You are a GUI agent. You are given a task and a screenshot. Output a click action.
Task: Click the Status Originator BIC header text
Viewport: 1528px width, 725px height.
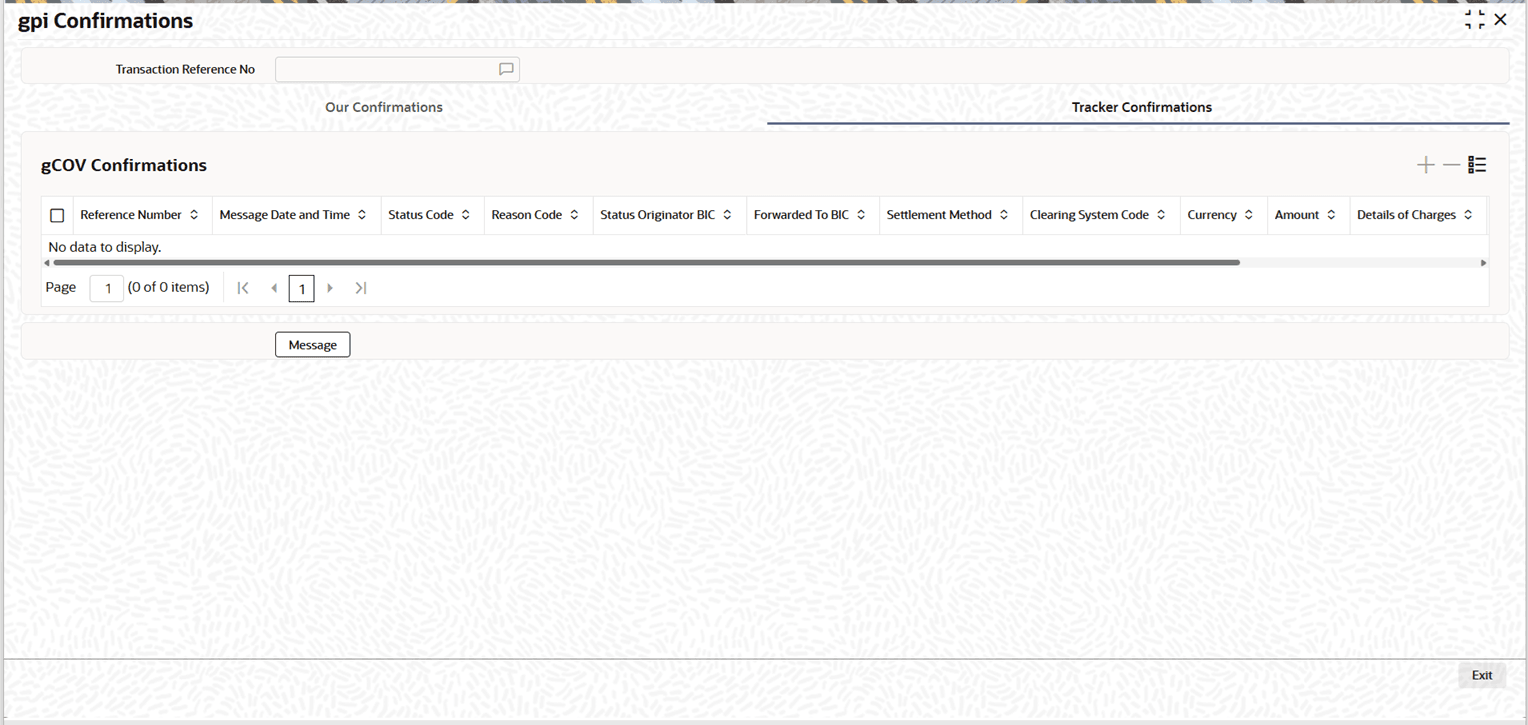658,215
